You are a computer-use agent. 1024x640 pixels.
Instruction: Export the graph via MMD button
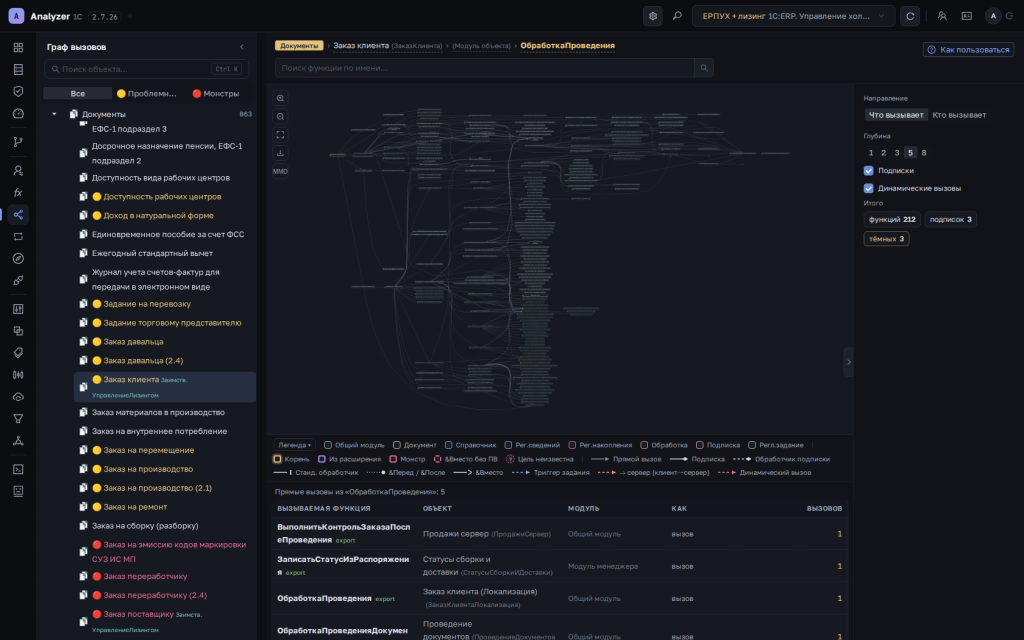click(x=280, y=171)
